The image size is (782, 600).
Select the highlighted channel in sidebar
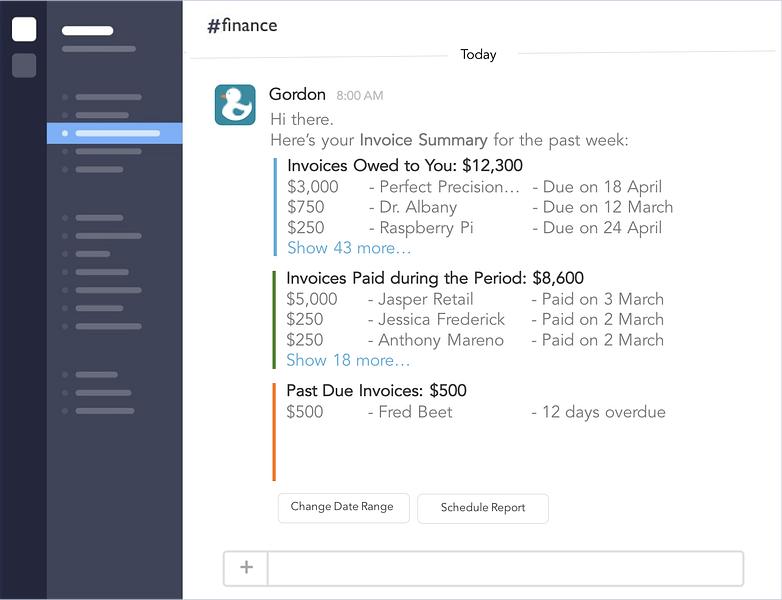click(x=115, y=133)
